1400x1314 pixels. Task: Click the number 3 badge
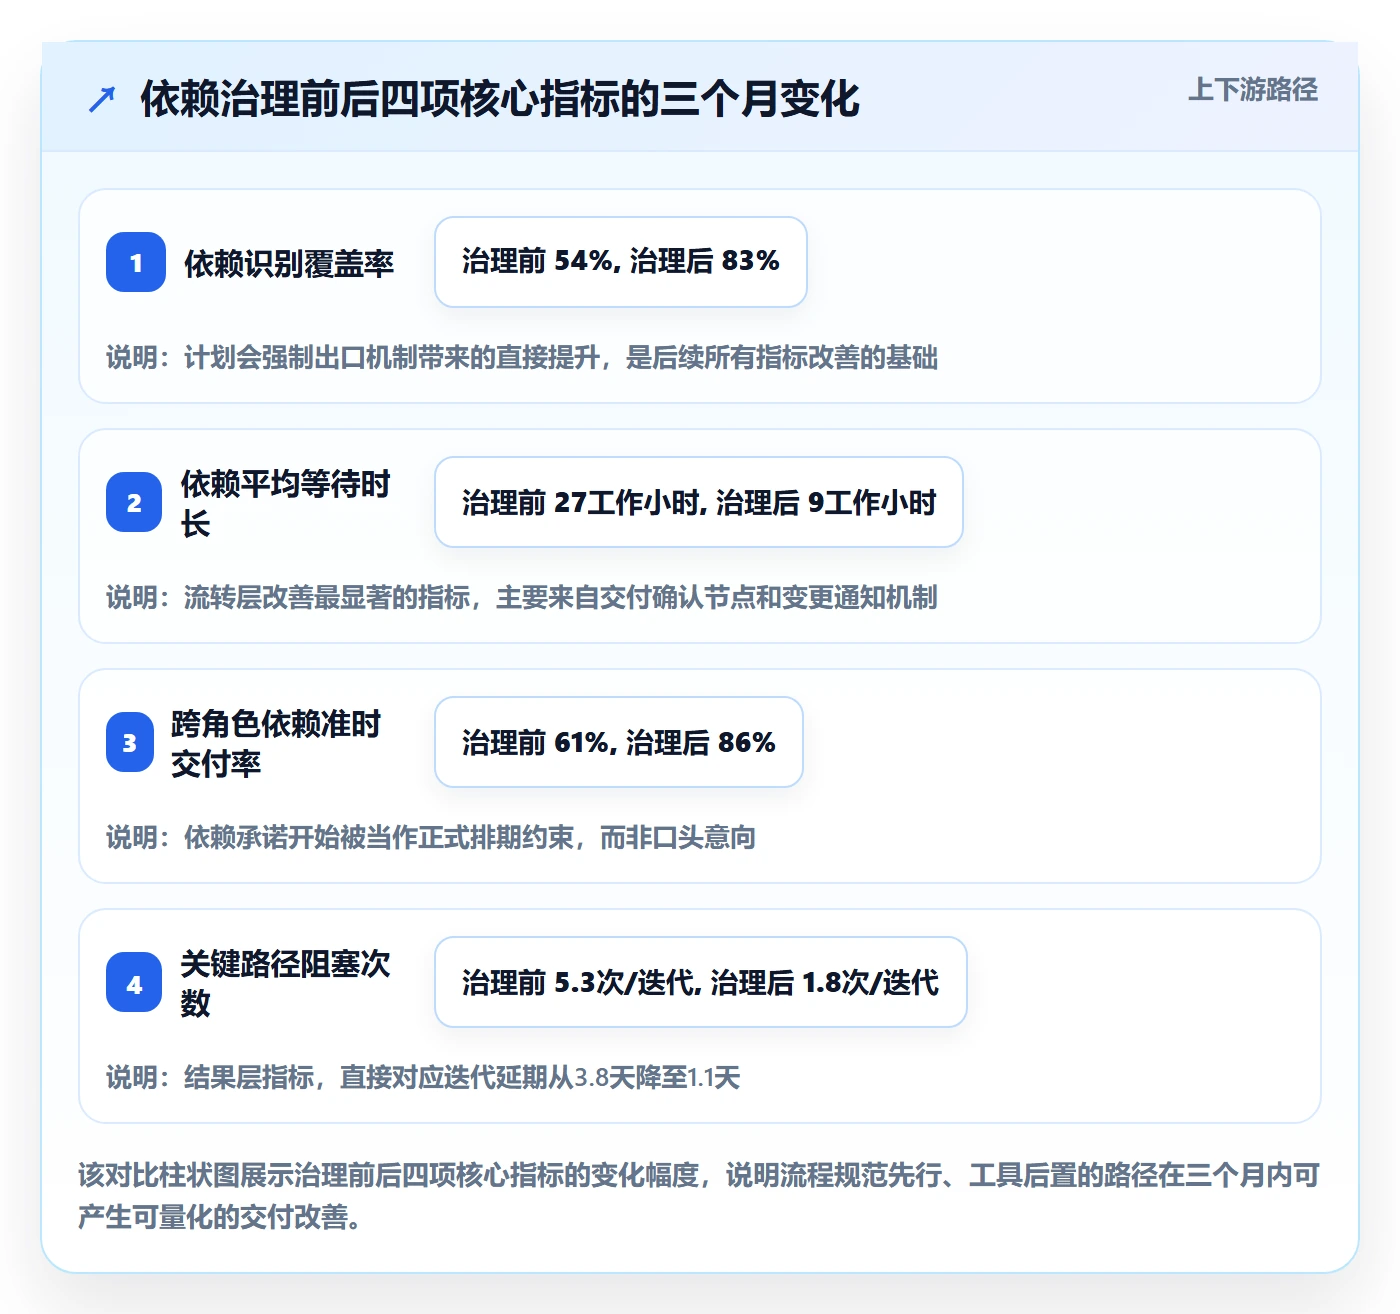tap(130, 742)
